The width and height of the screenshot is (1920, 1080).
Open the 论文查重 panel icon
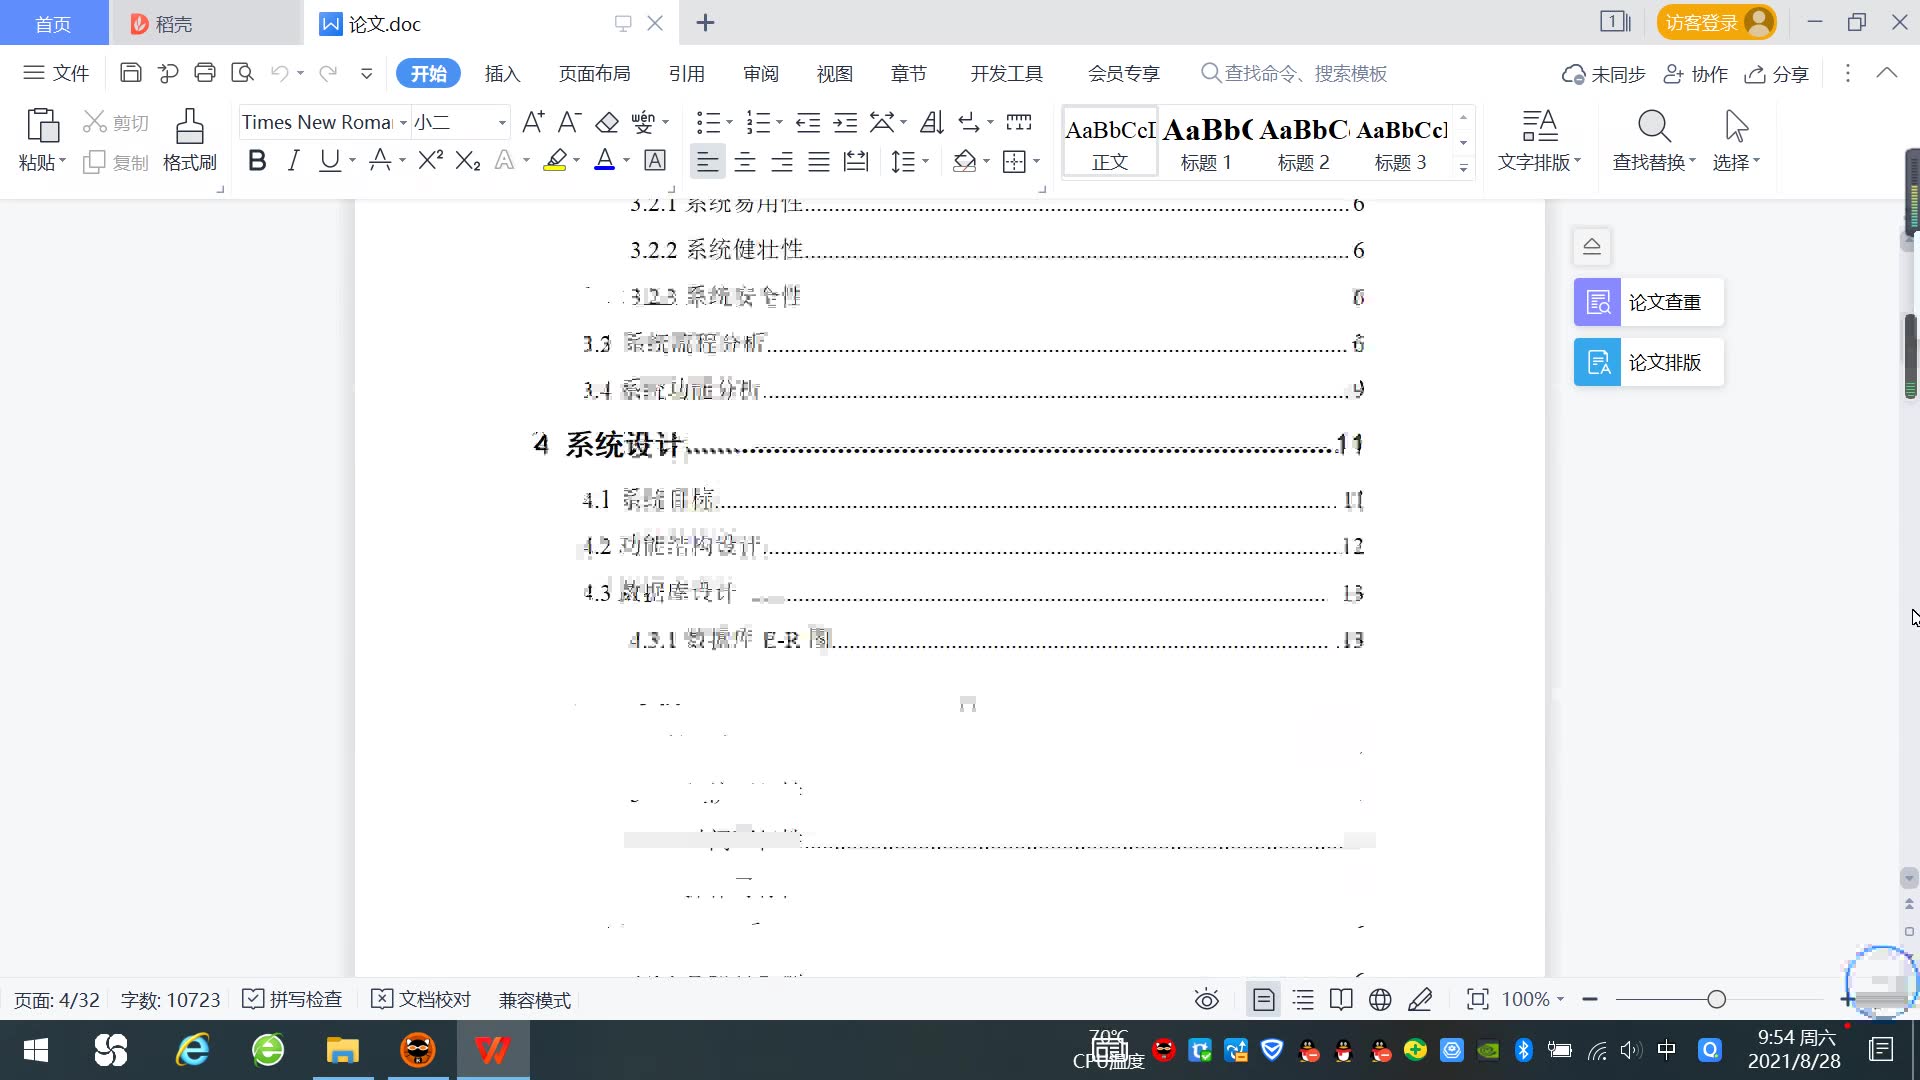pos(1598,302)
